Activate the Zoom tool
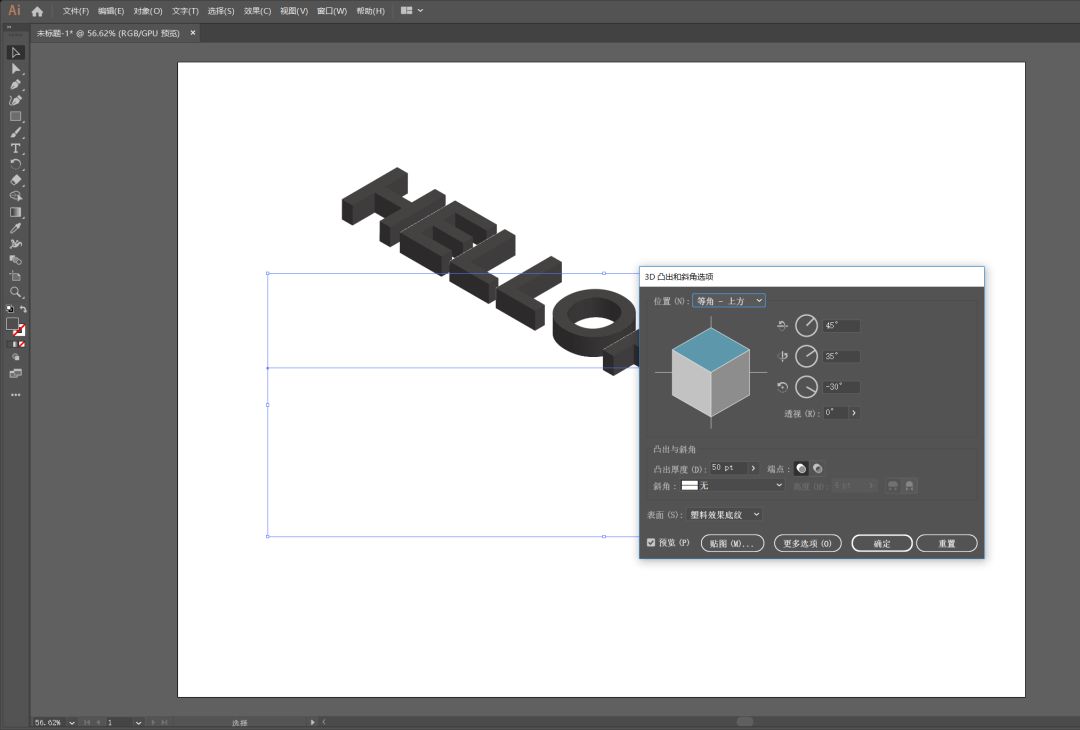1080x730 pixels. 15,292
